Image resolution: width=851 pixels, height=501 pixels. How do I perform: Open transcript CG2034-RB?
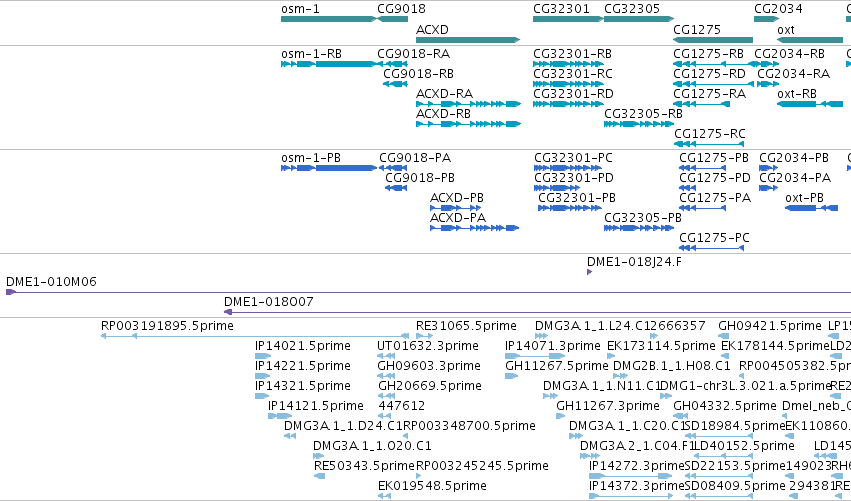[x=766, y=64]
